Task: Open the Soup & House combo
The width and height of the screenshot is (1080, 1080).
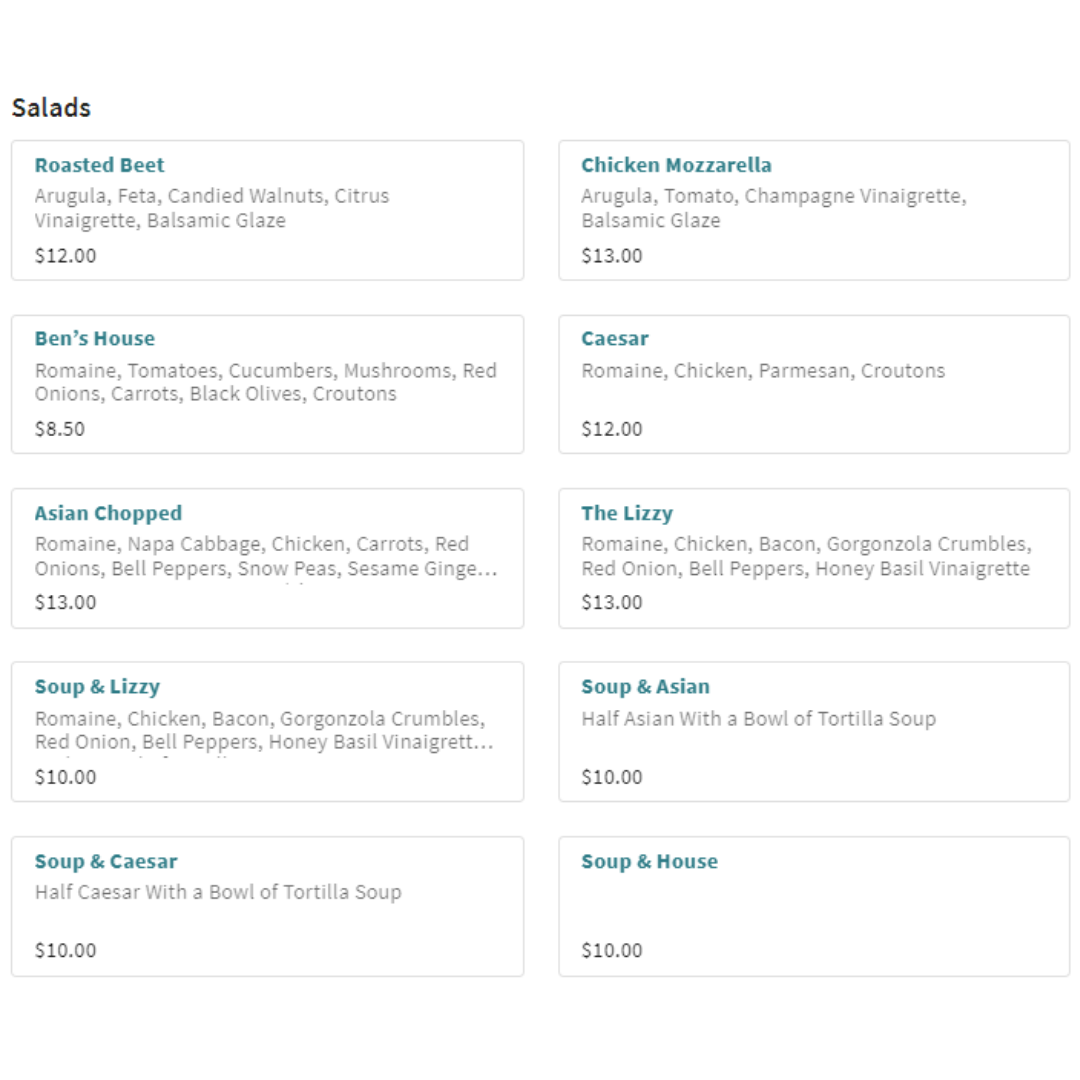Action: tap(649, 862)
